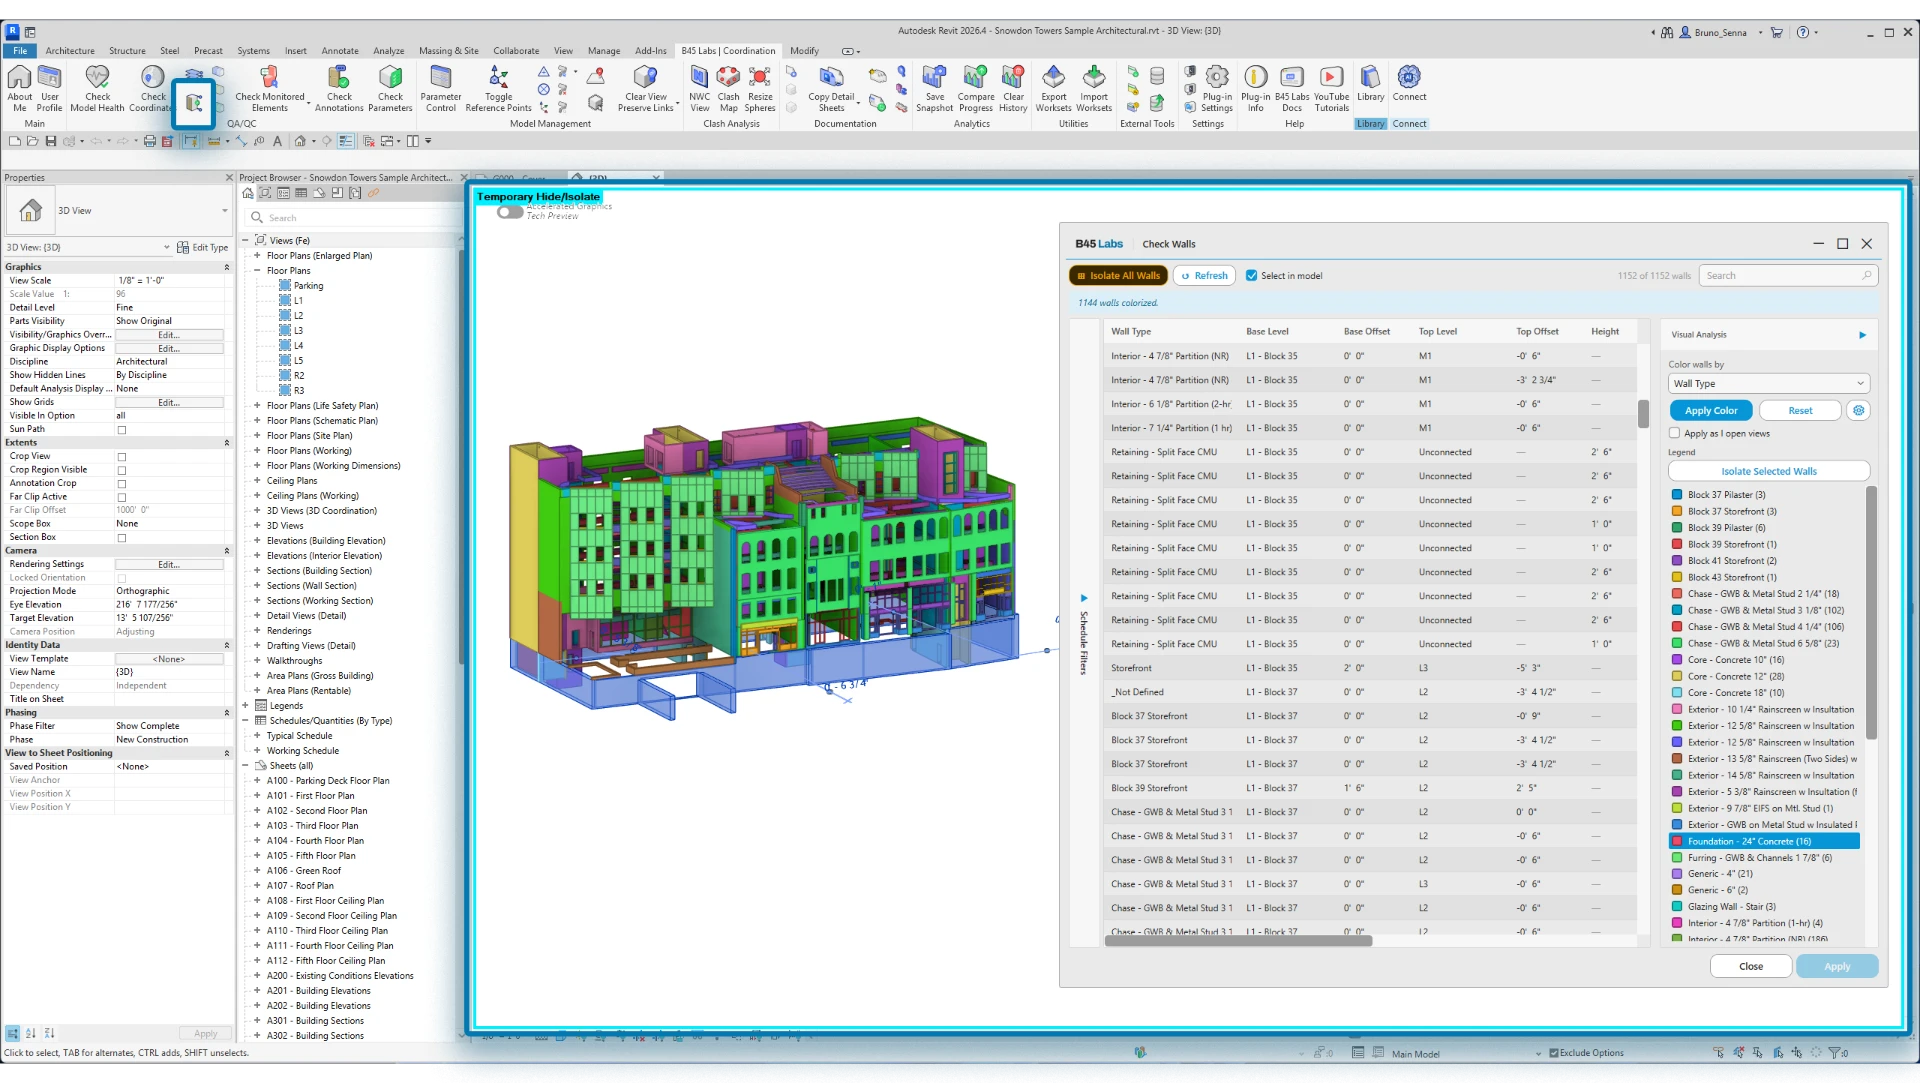Click Toggle Reference Points

point(498,88)
